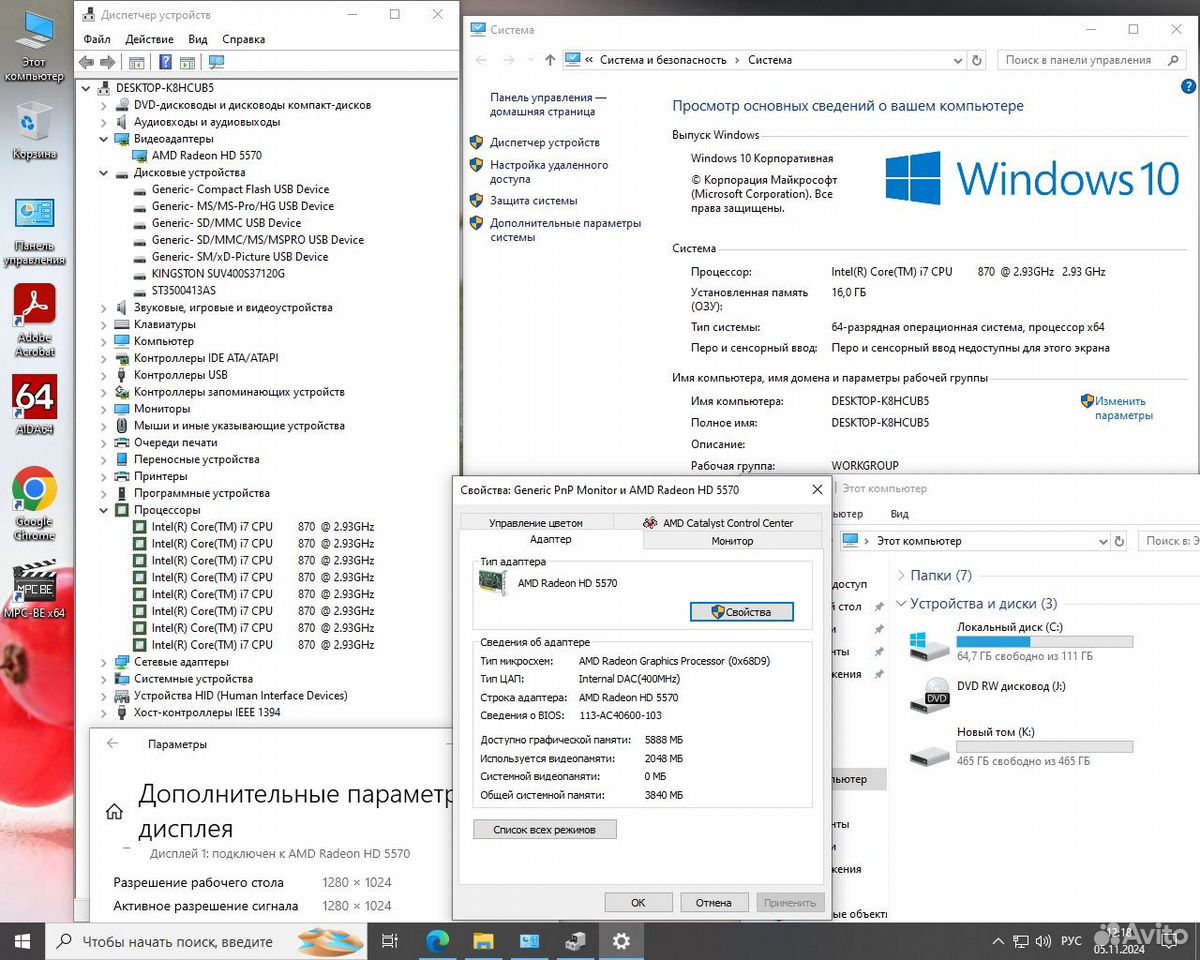Open Защита системы link
The height and width of the screenshot is (960, 1200).
pyautogui.click(x=534, y=201)
